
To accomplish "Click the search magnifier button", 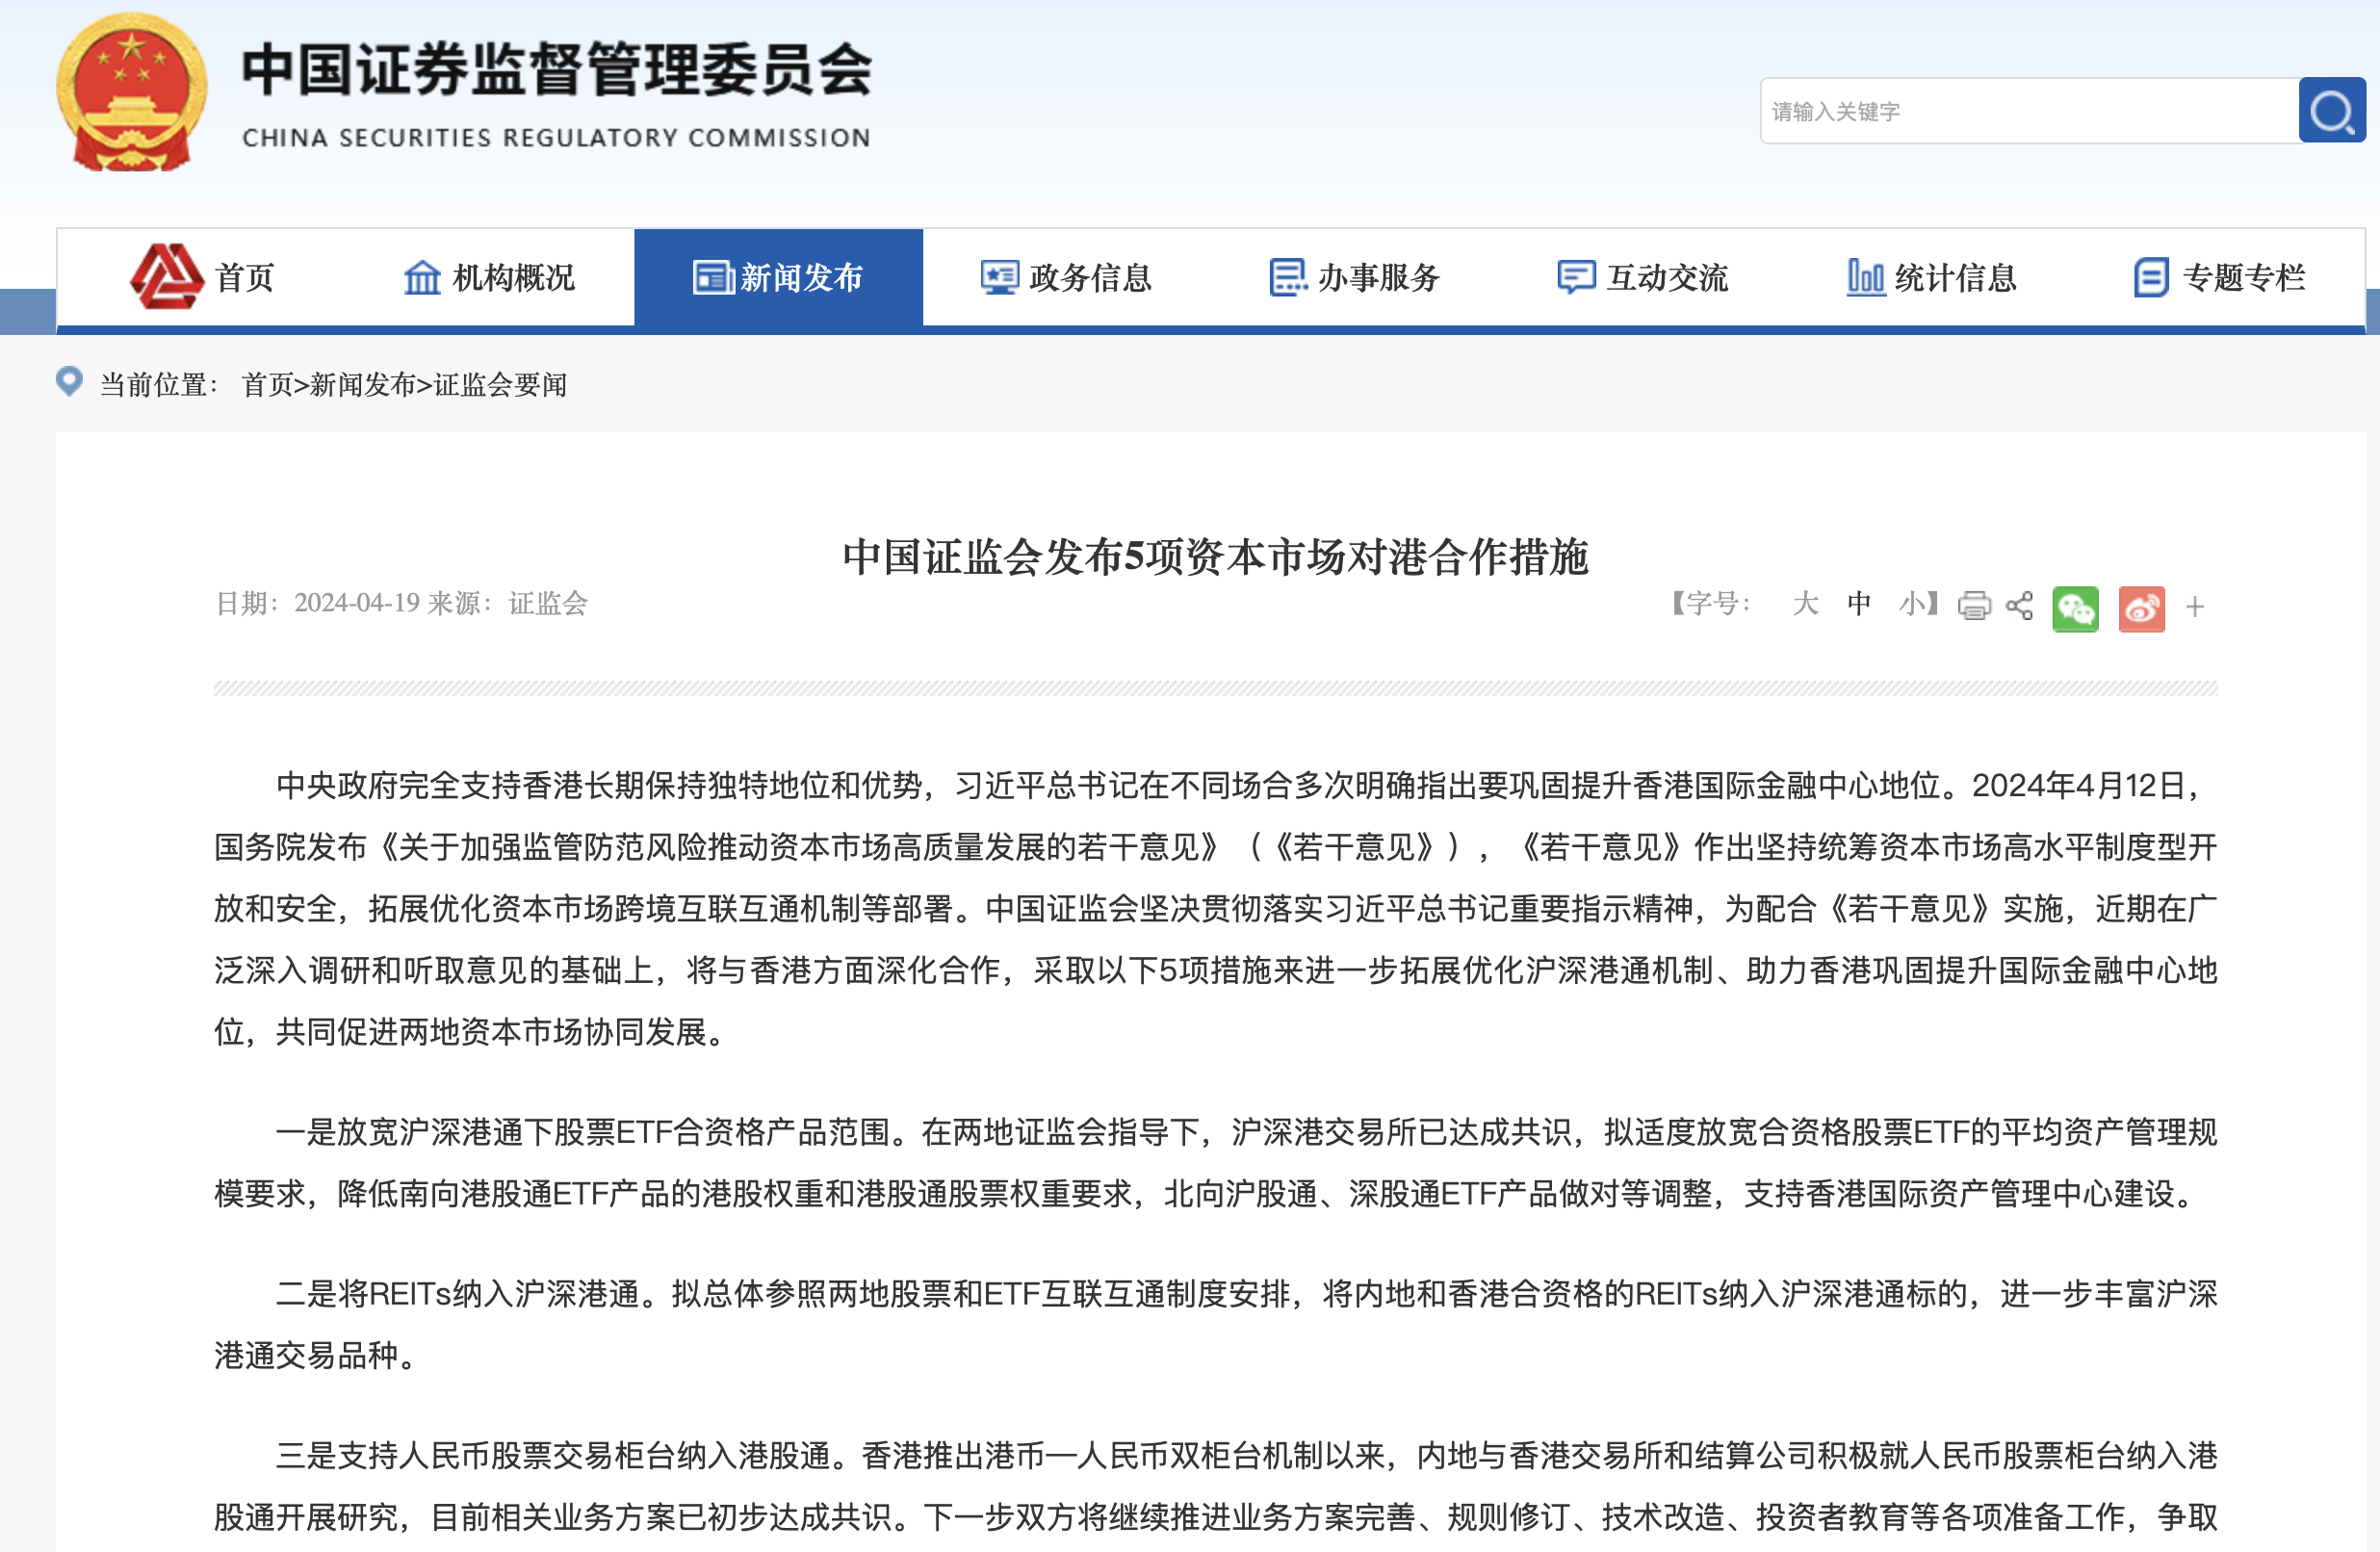I will [2331, 111].
